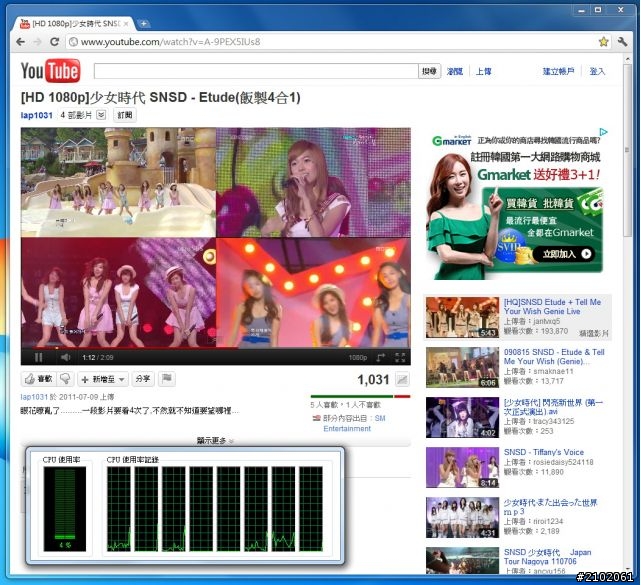The image size is (641, 585).
Task: Click the sign in link
Action: coord(597,72)
